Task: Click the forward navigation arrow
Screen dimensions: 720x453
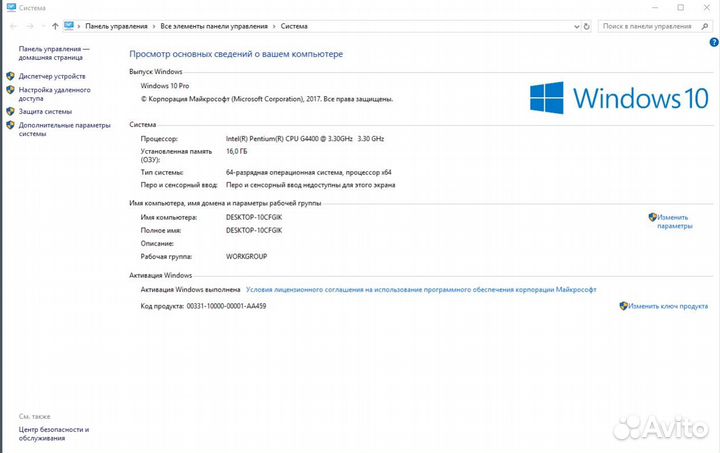Action: coord(27,25)
